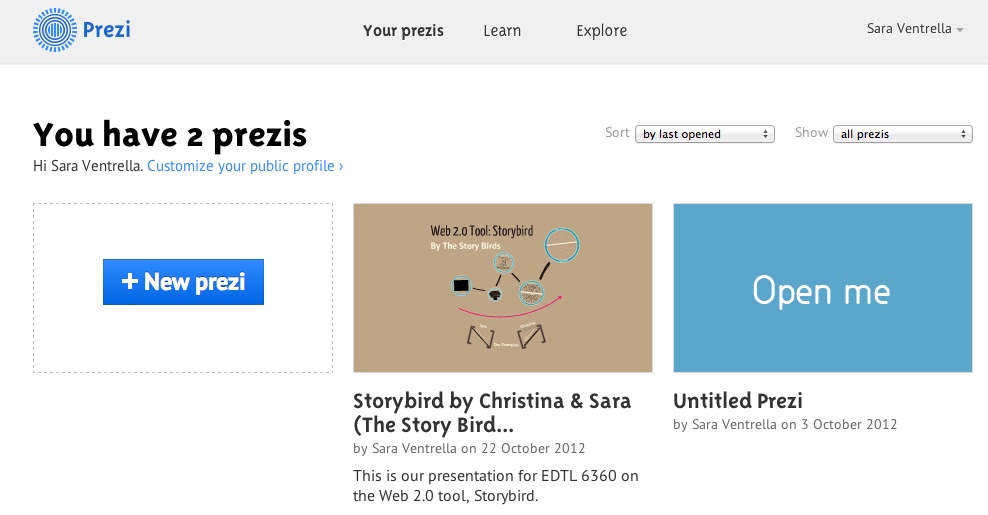This screenshot has height=515, width=988.
Task: Expand the Sara Ventrella account menu
Action: [915, 29]
